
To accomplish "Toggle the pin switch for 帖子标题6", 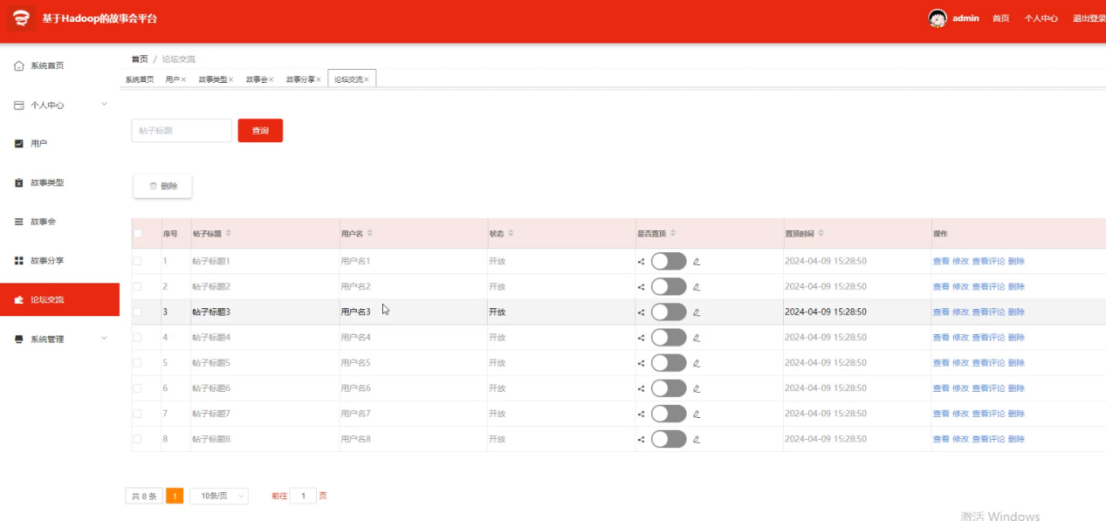I will (x=669, y=388).
